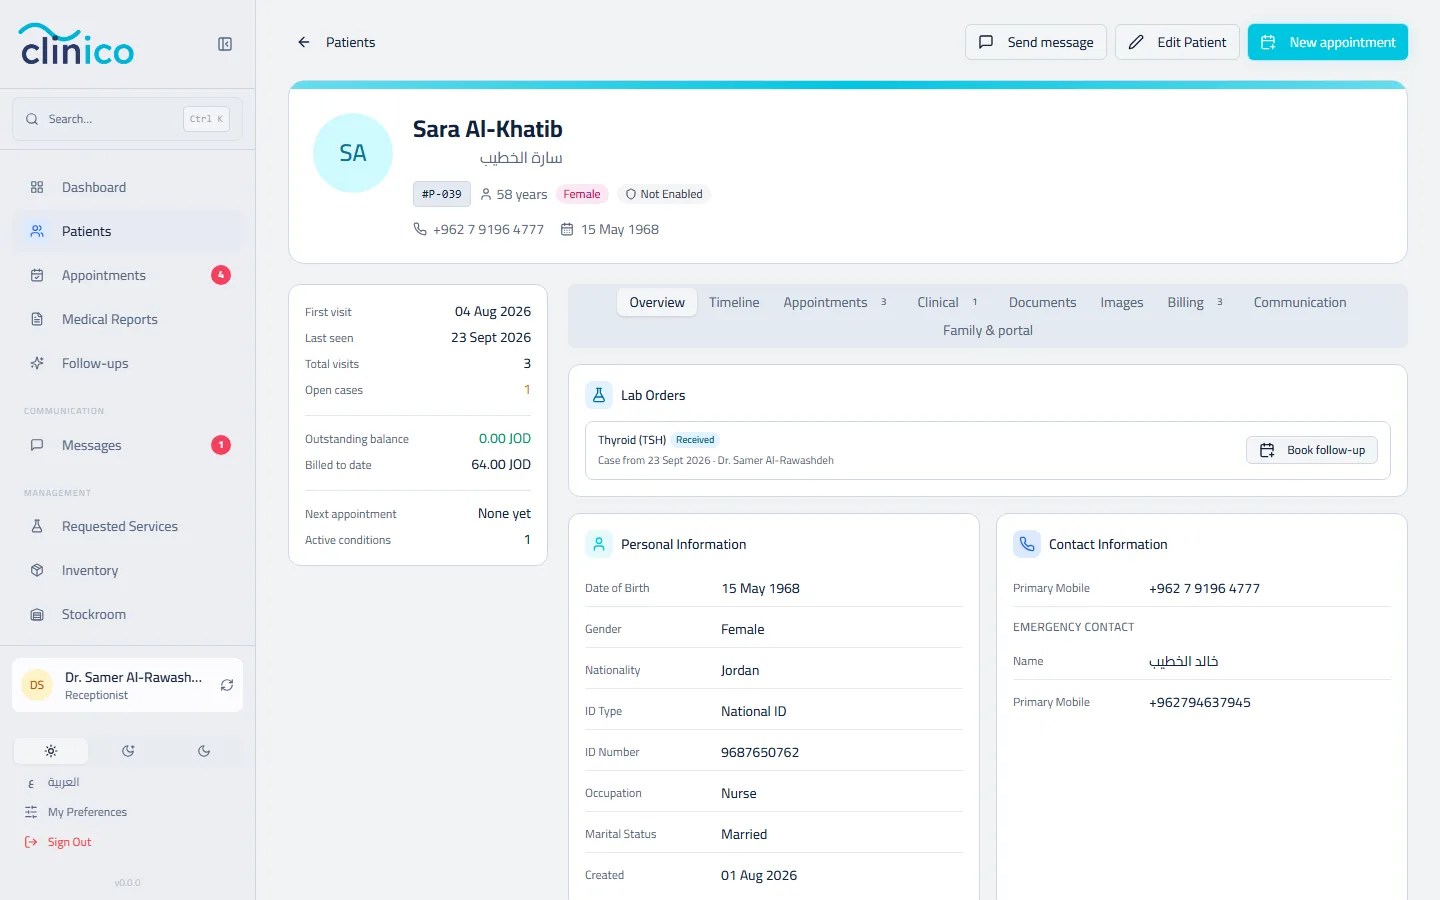Screen dimensions: 1440x900
Task: Click the Patients people icon in sidebar
Action: tap(37, 231)
